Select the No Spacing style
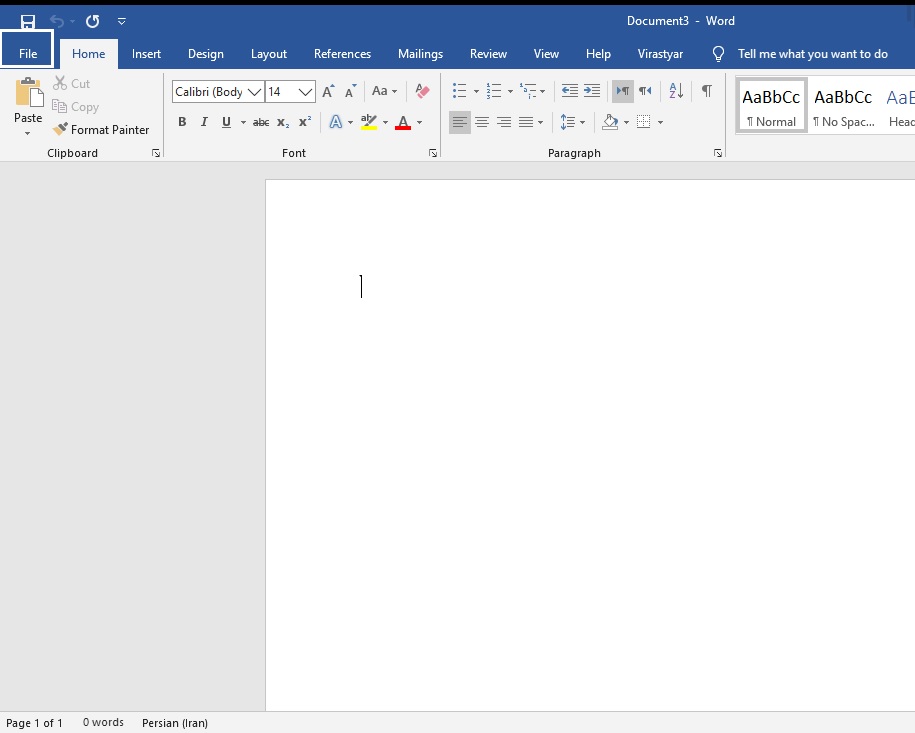 click(x=843, y=106)
